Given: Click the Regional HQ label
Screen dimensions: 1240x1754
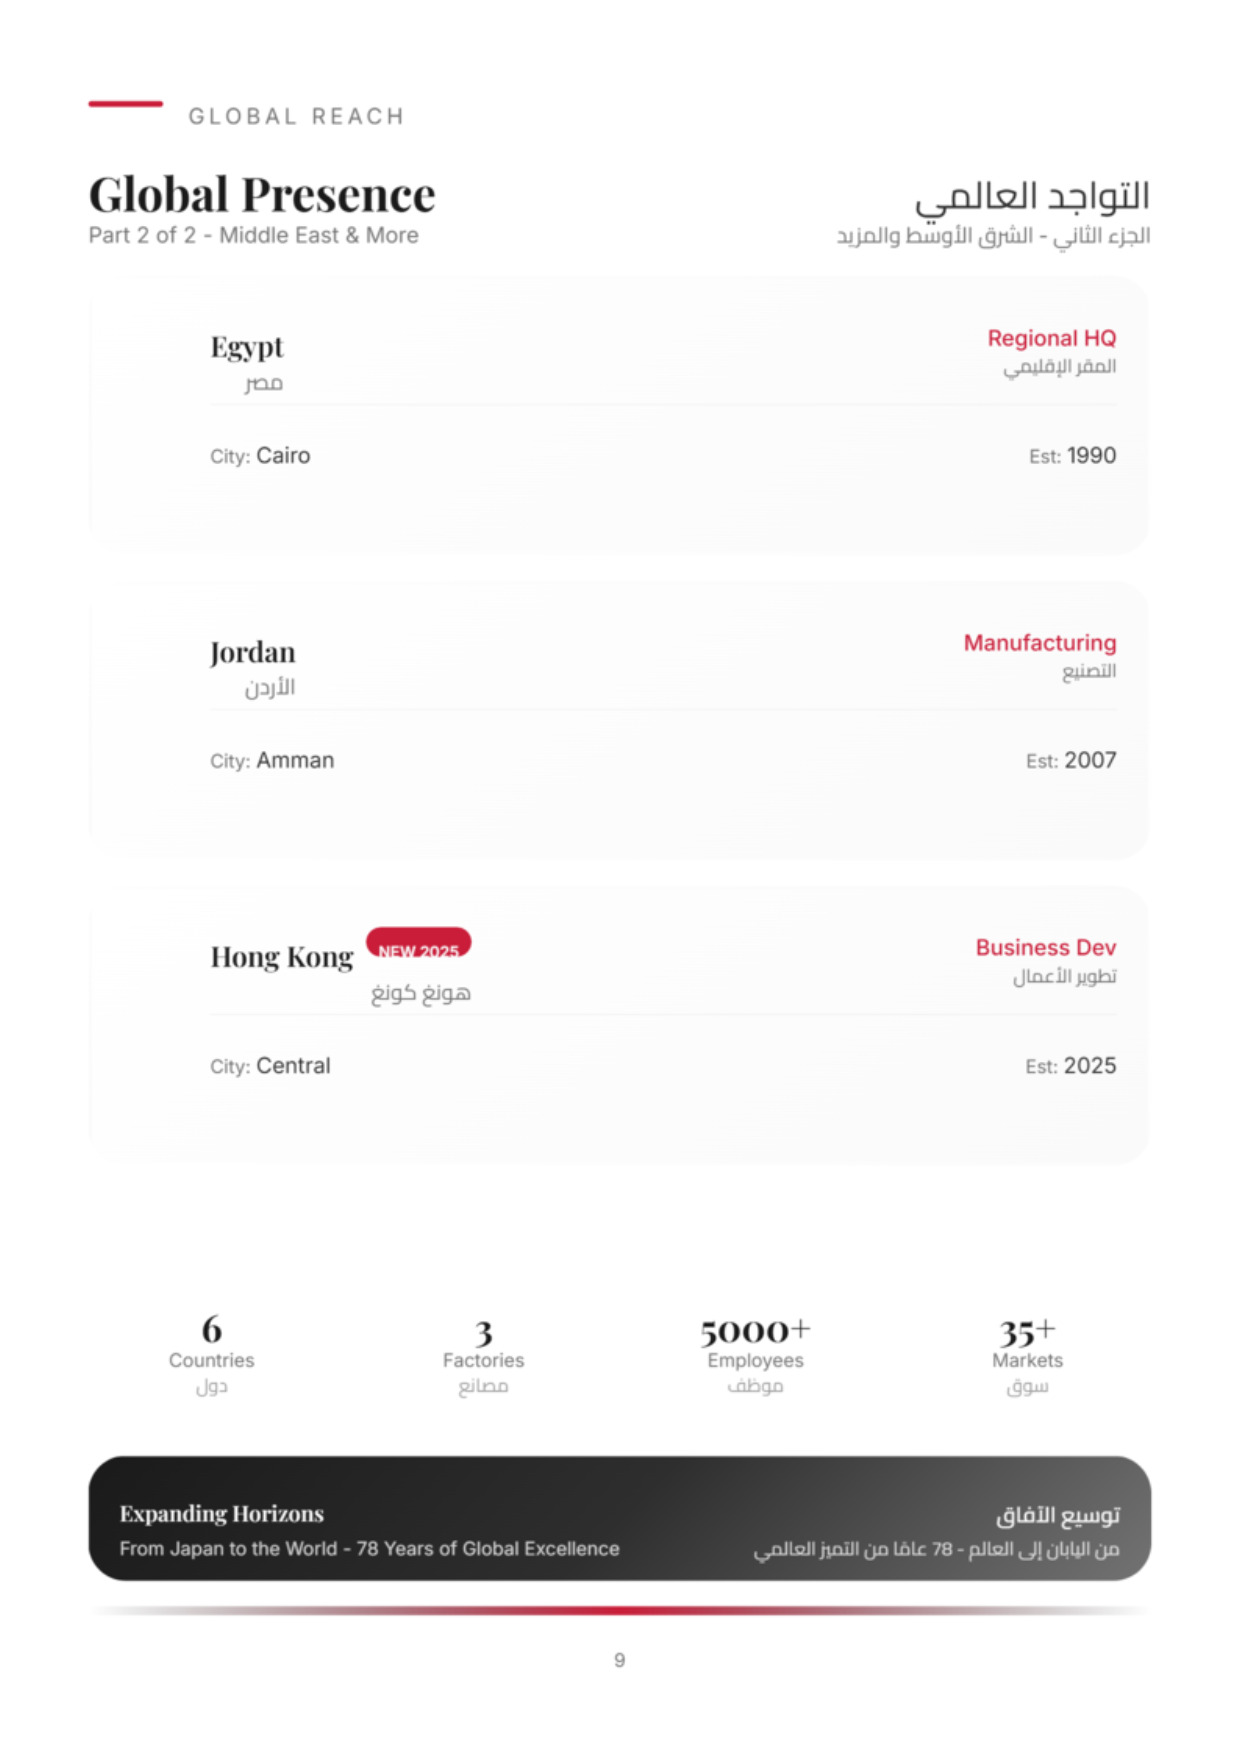Looking at the screenshot, I should (x=1051, y=339).
